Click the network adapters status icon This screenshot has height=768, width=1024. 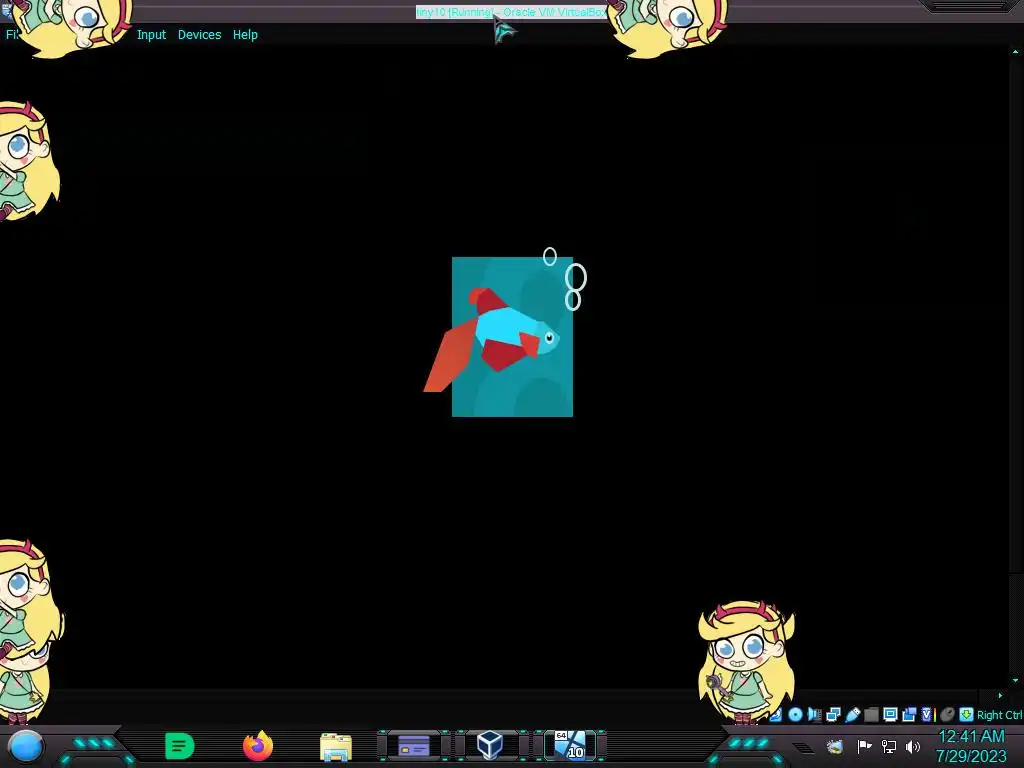click(833, 714)
